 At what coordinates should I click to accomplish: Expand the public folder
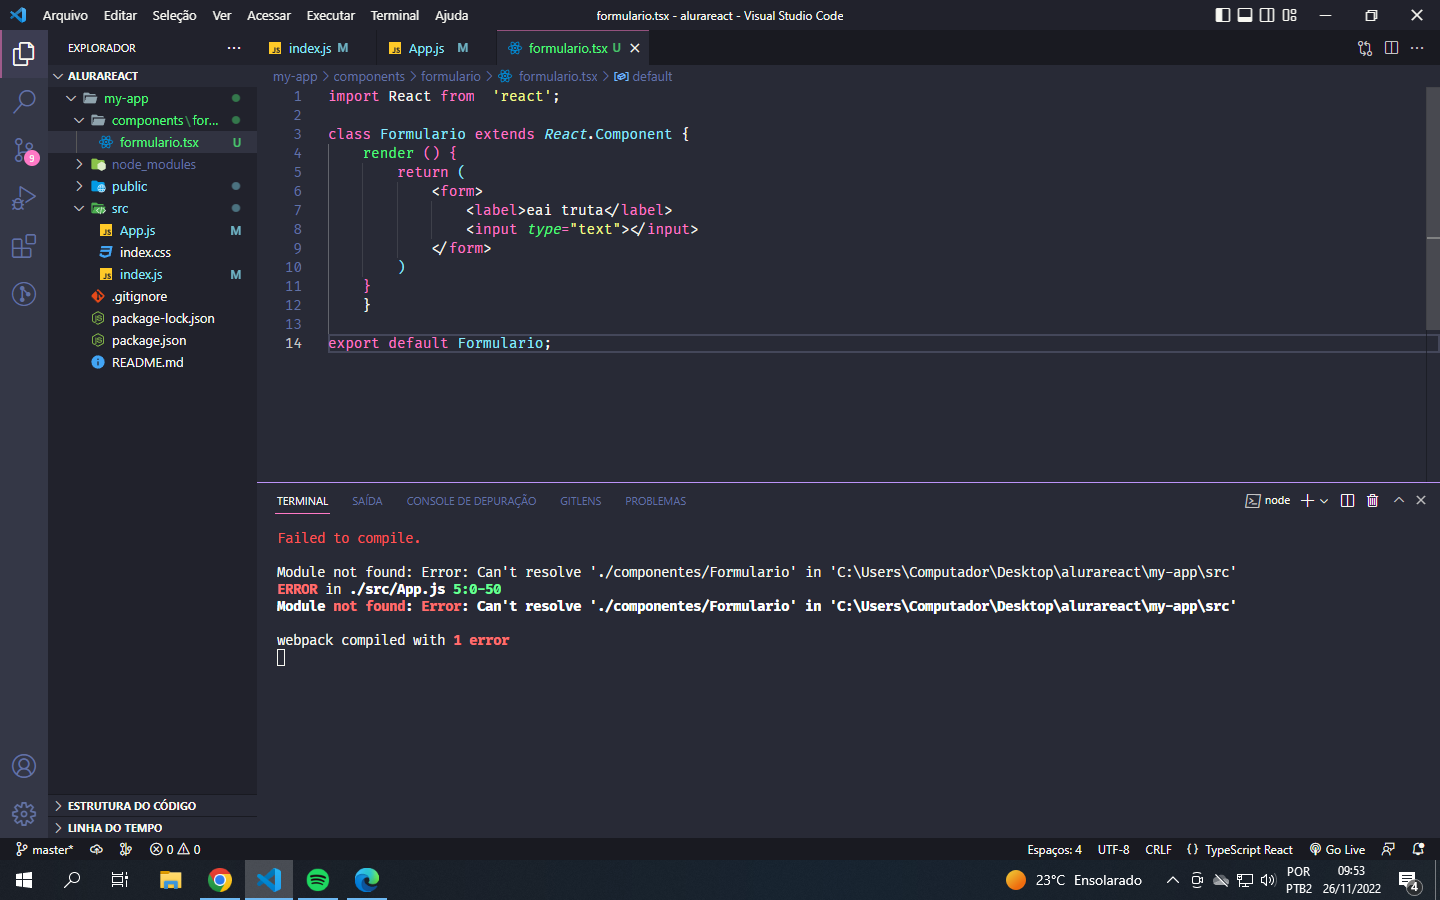[x=152, y=186]
